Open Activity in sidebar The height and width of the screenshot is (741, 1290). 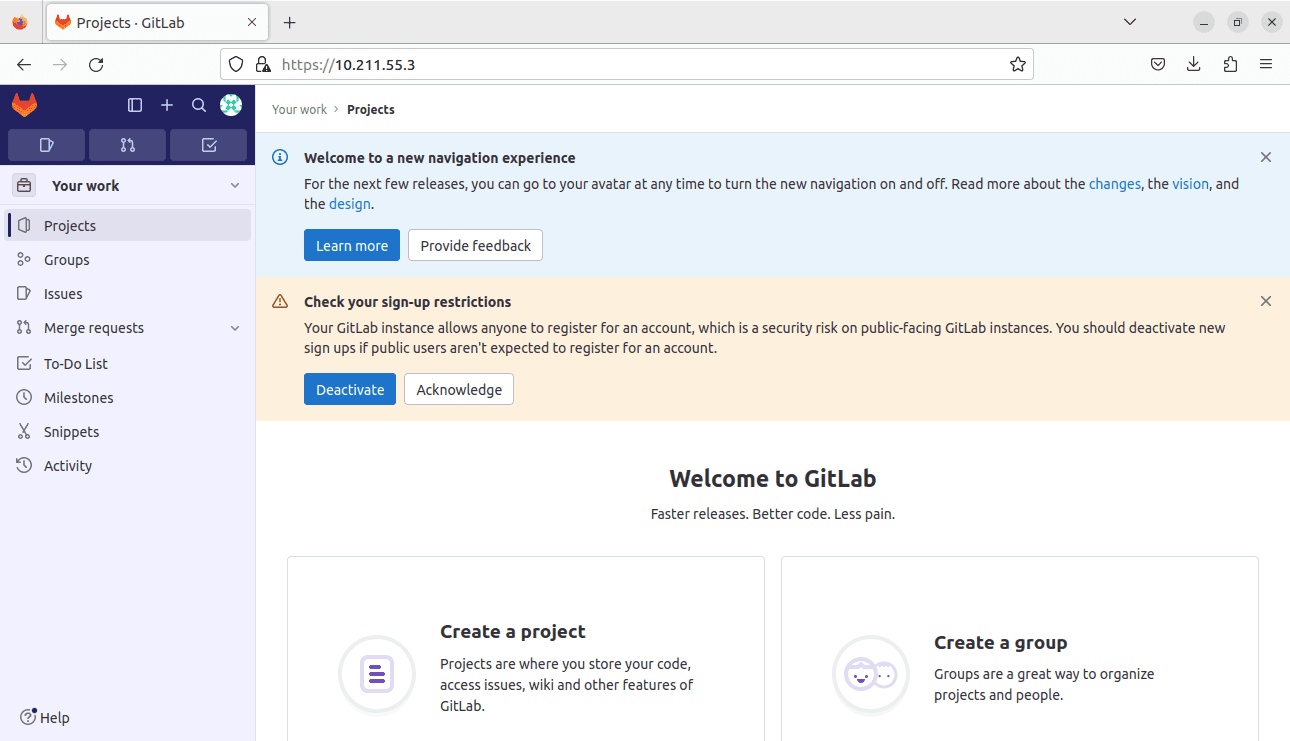pyautogui.click(x=128, y=465)
